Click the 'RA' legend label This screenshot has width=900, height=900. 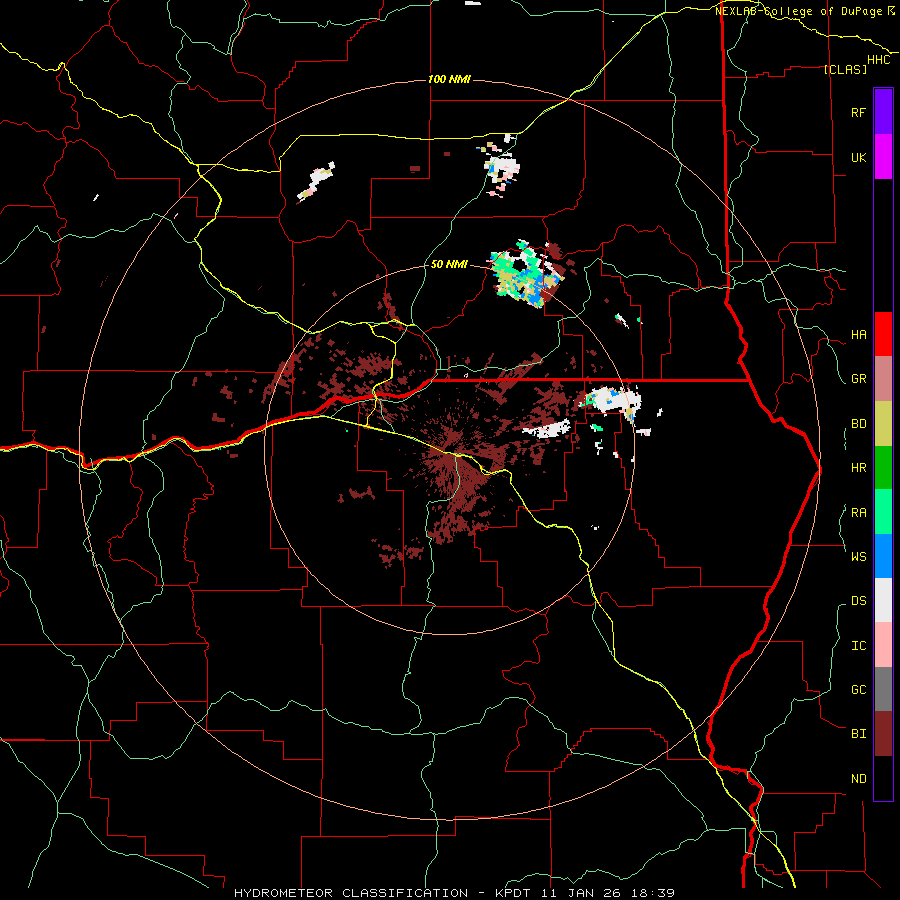[858, 513]
